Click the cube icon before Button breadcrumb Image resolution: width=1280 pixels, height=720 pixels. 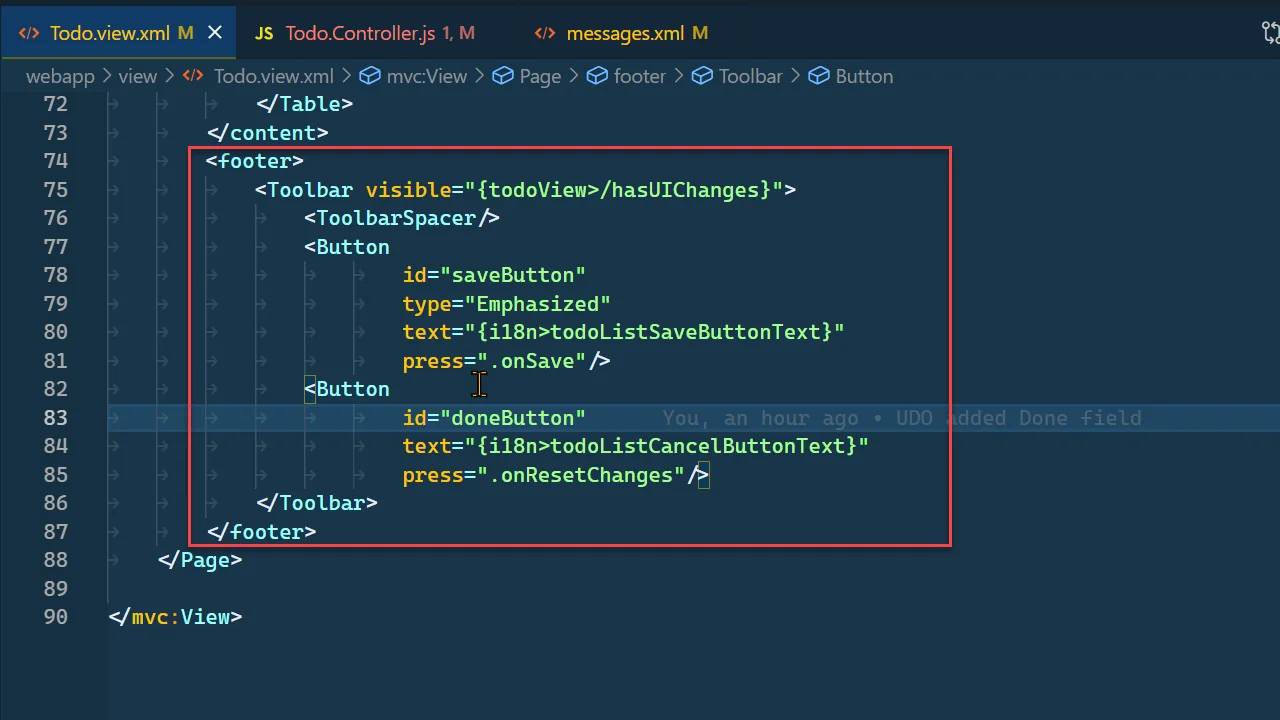(819, 76)
